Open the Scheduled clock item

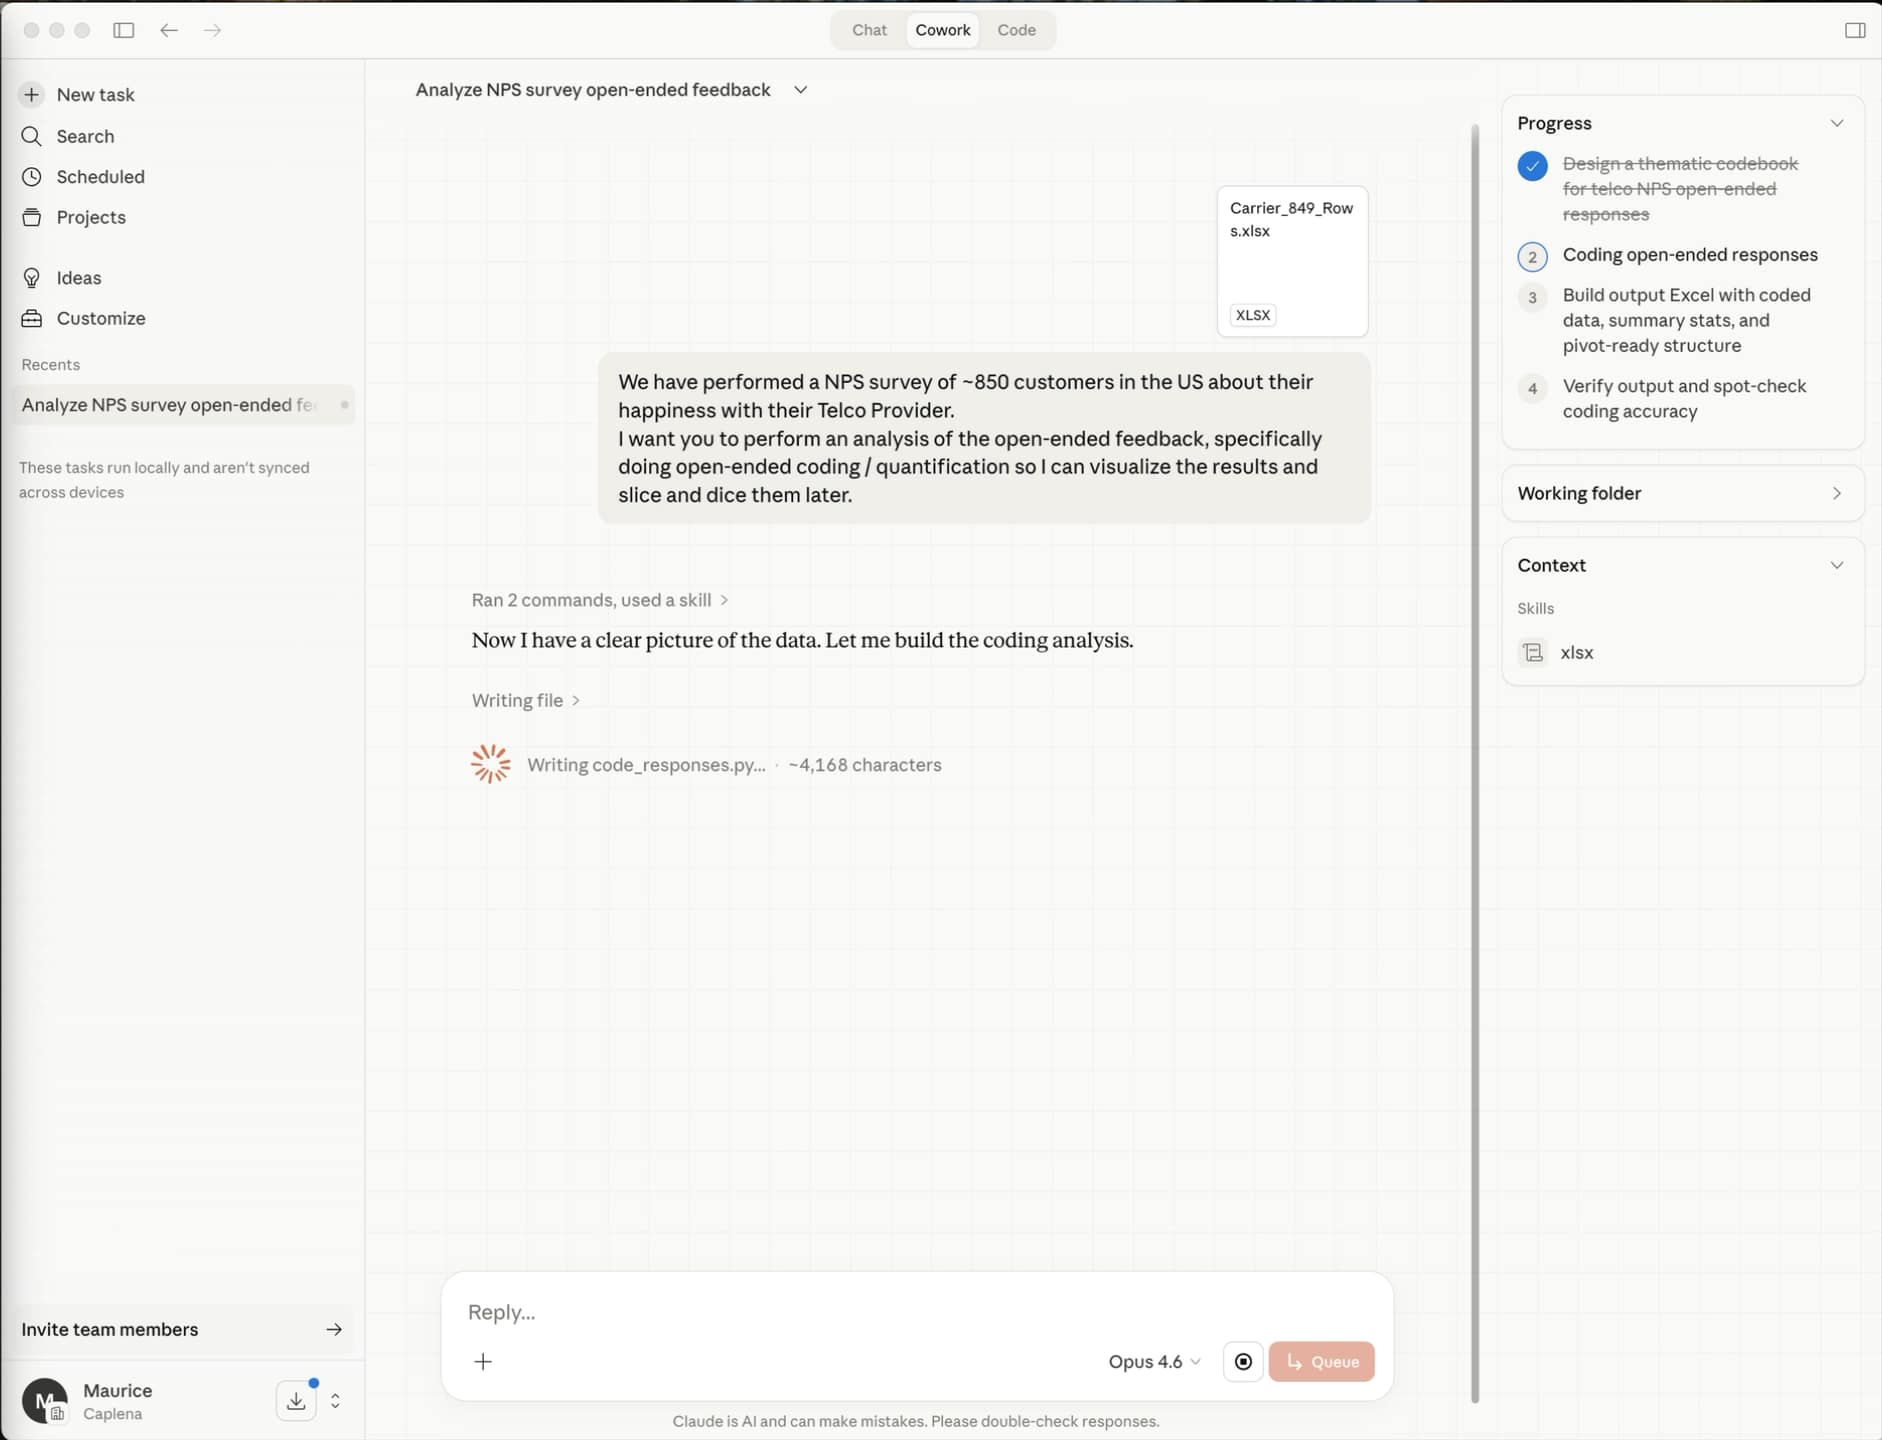point(100,177)
